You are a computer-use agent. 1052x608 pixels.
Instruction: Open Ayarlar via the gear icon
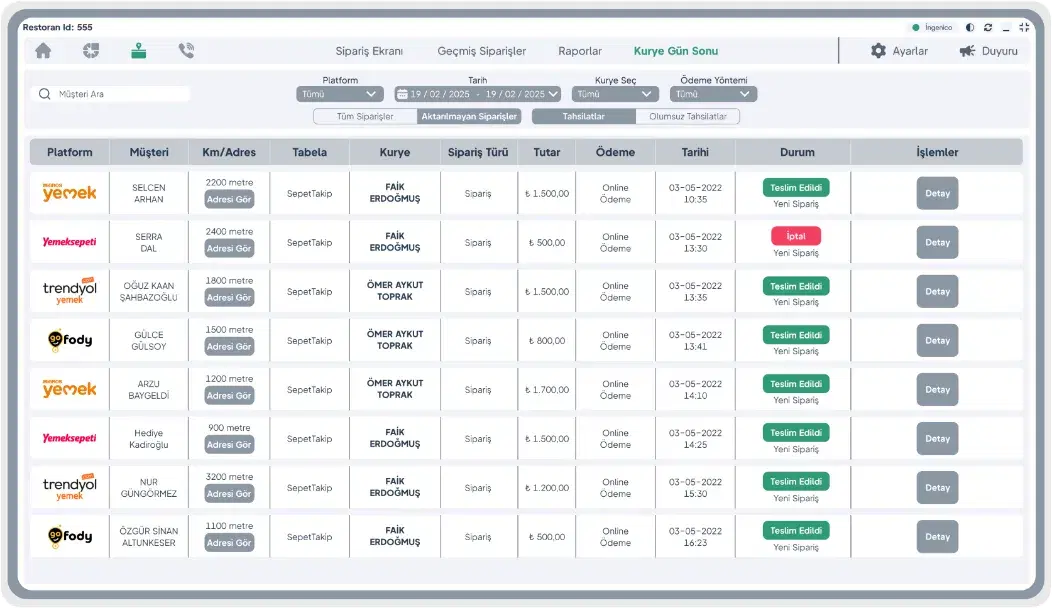click(878, 51)
